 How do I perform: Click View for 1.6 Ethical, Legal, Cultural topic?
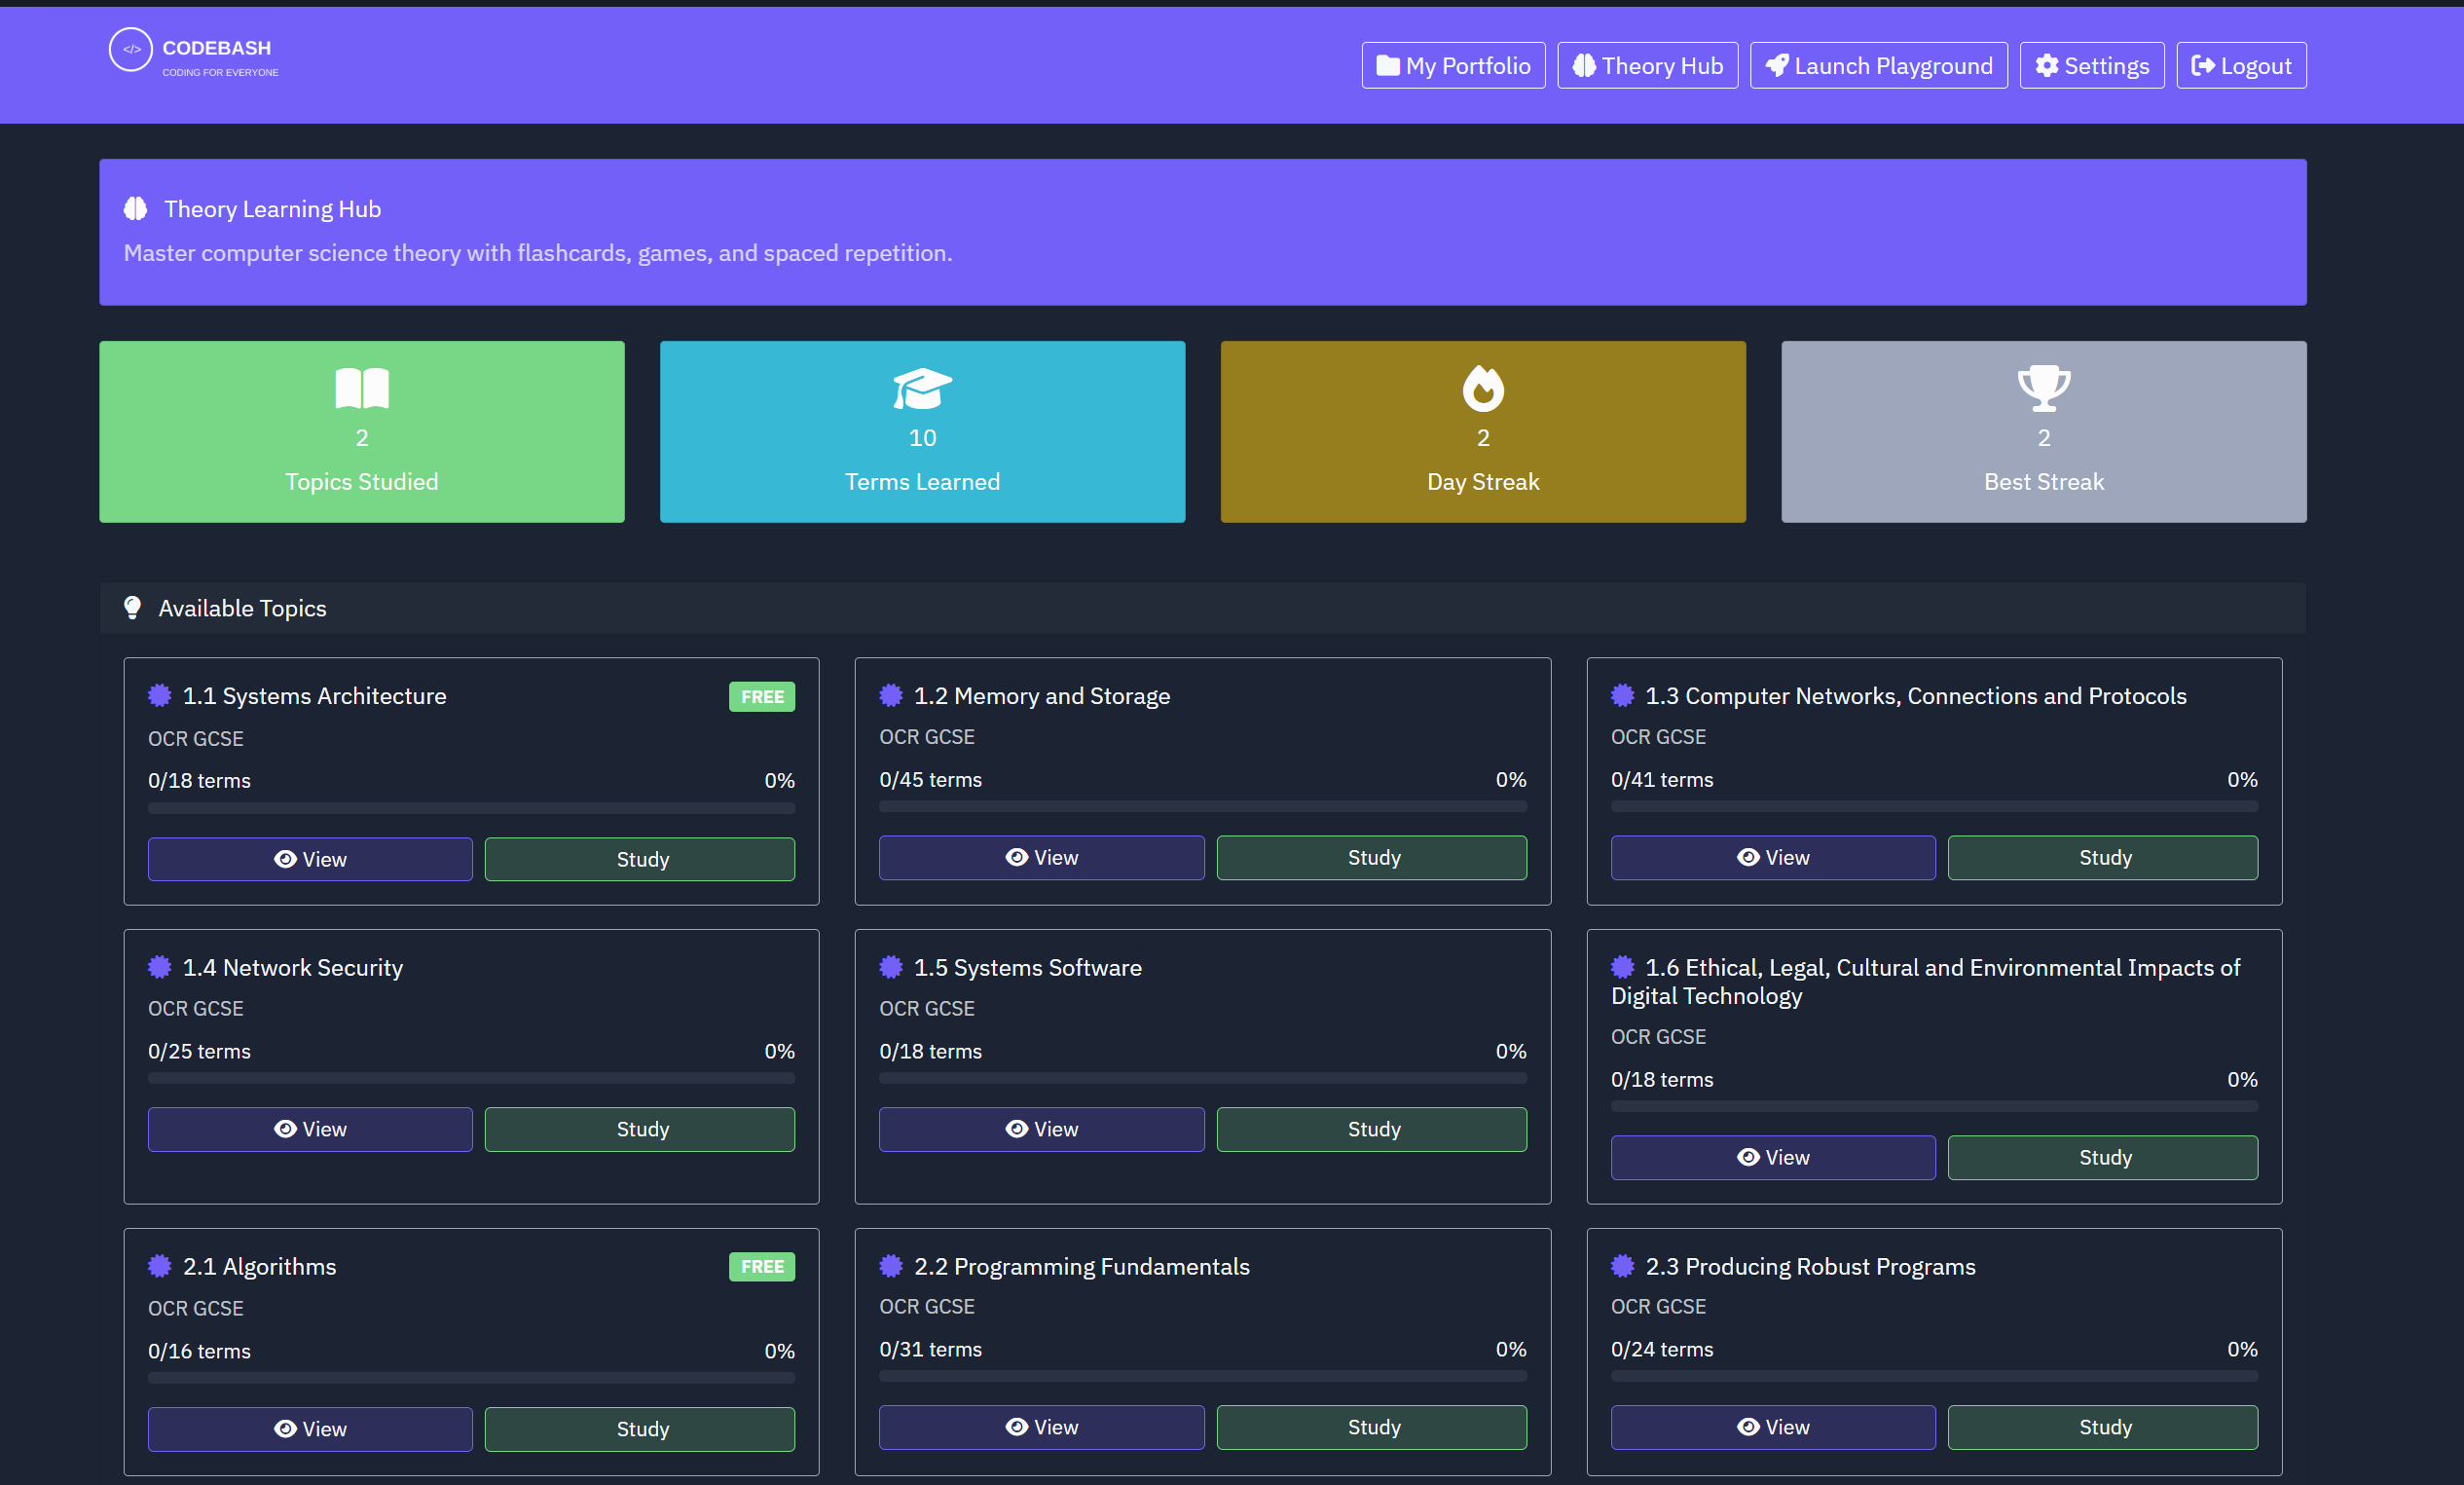1771,1157
